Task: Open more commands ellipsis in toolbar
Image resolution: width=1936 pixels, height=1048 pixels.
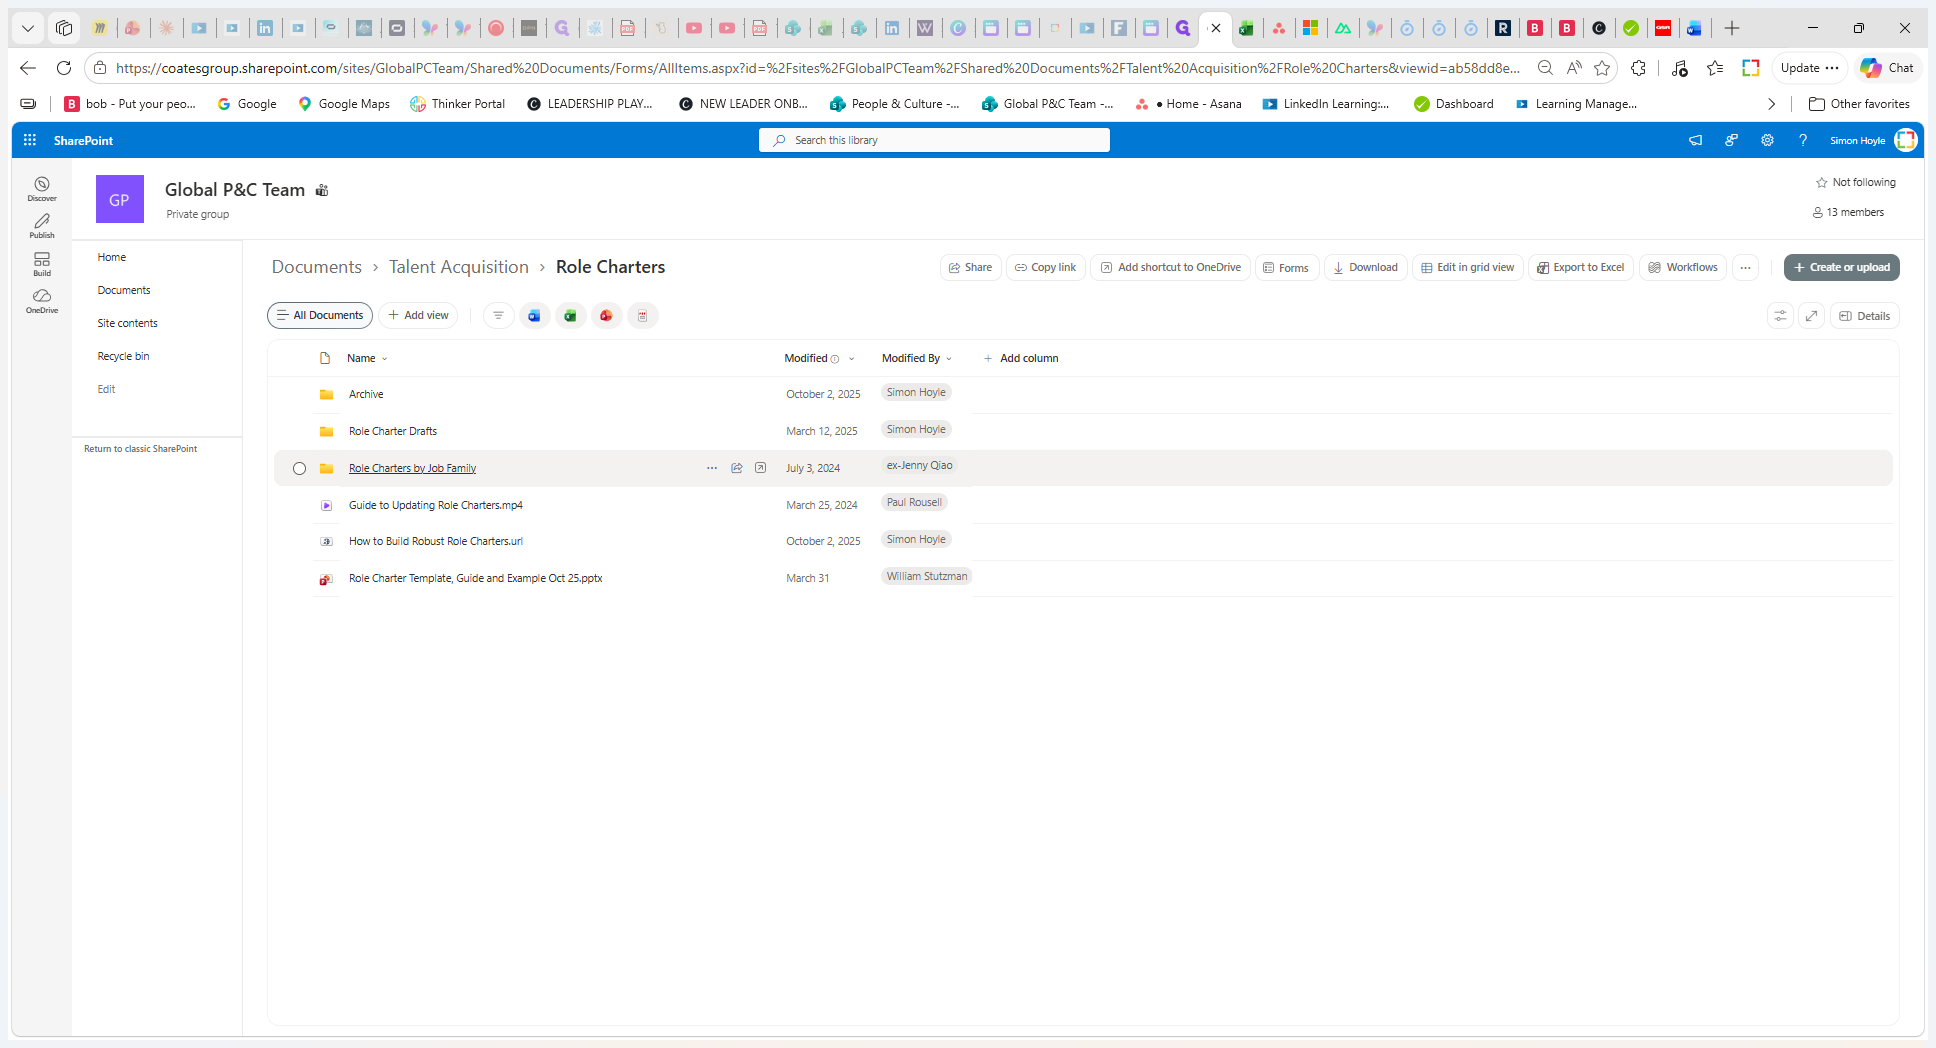Action: point(1745,267)
